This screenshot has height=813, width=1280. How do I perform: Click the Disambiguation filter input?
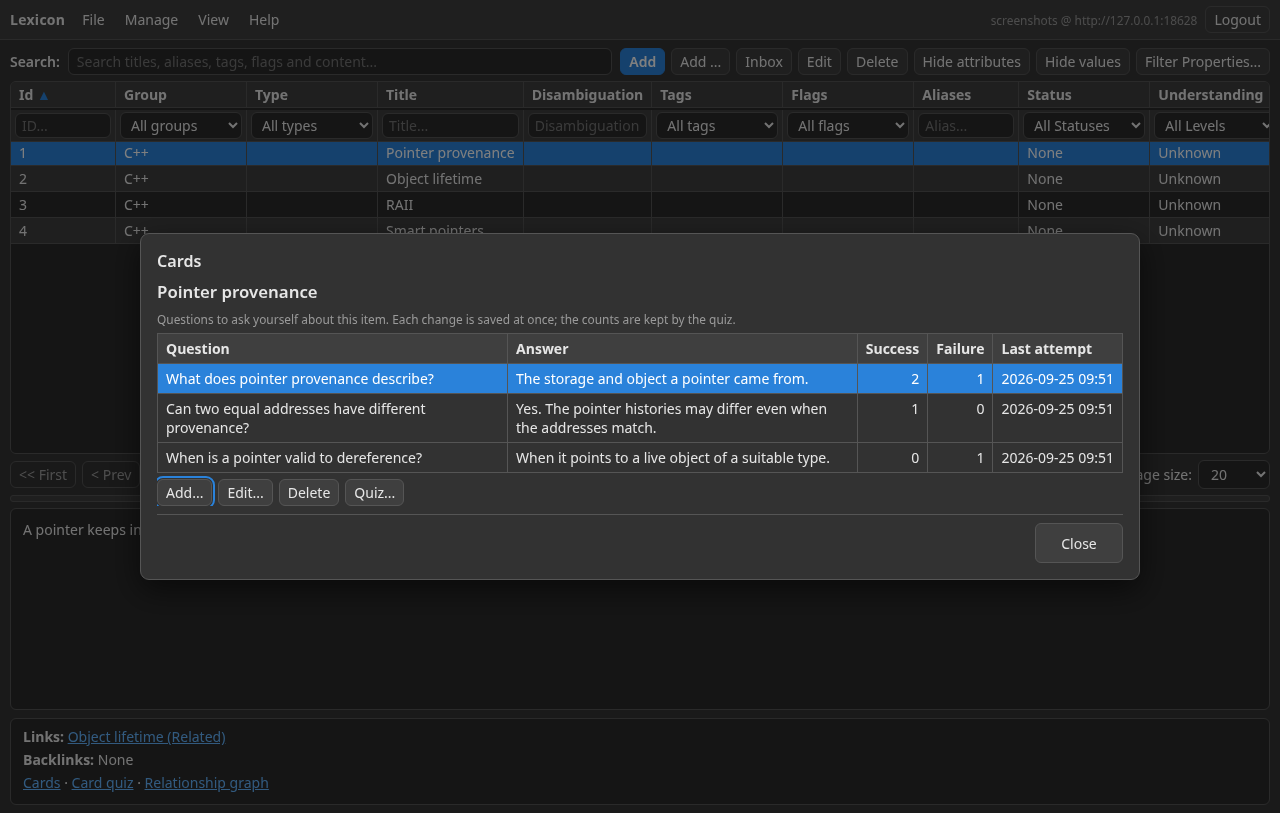(587, 126)
